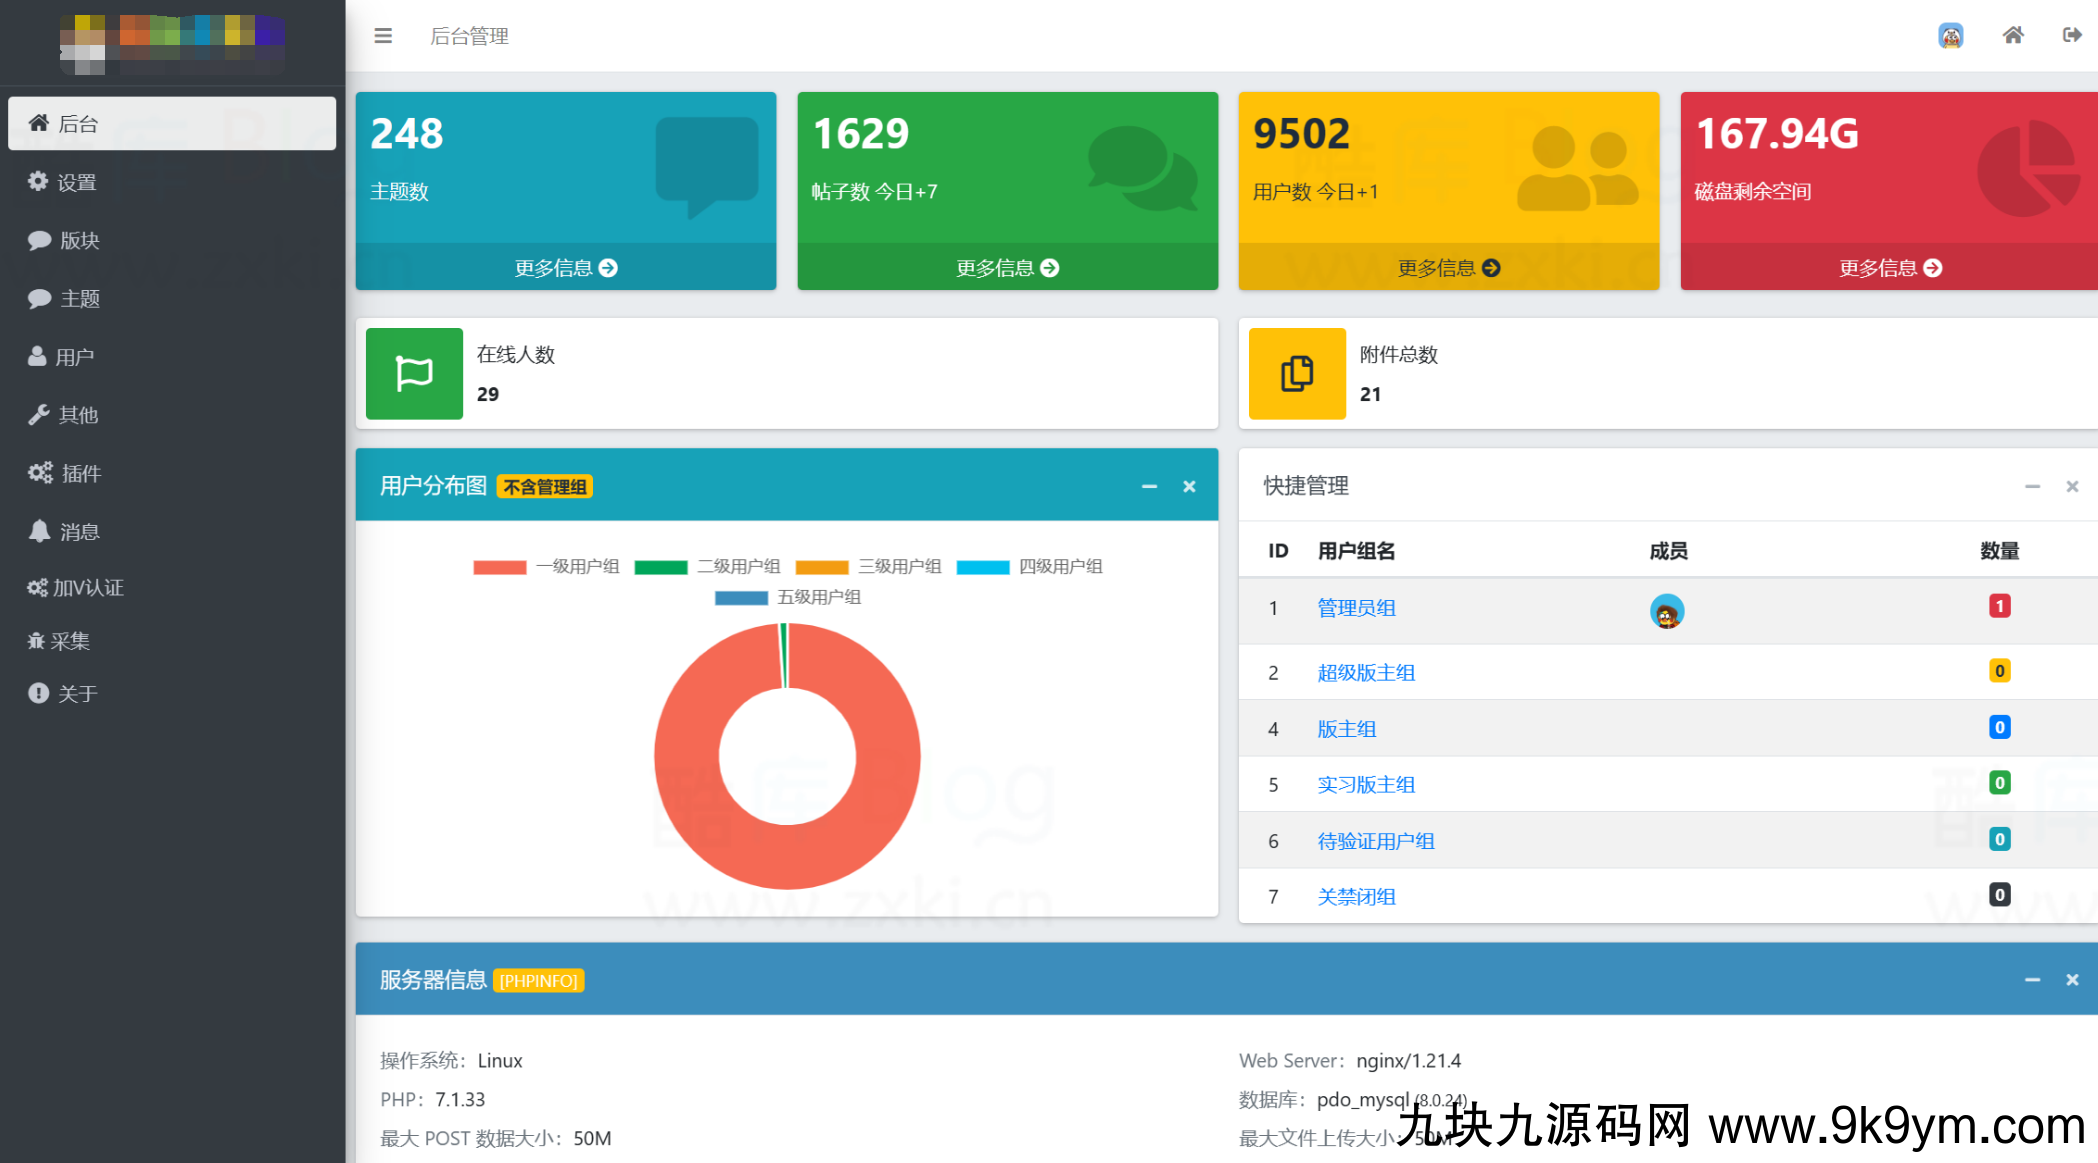Toggle 一级用户组 legend in chart

[x=547, y=567]
